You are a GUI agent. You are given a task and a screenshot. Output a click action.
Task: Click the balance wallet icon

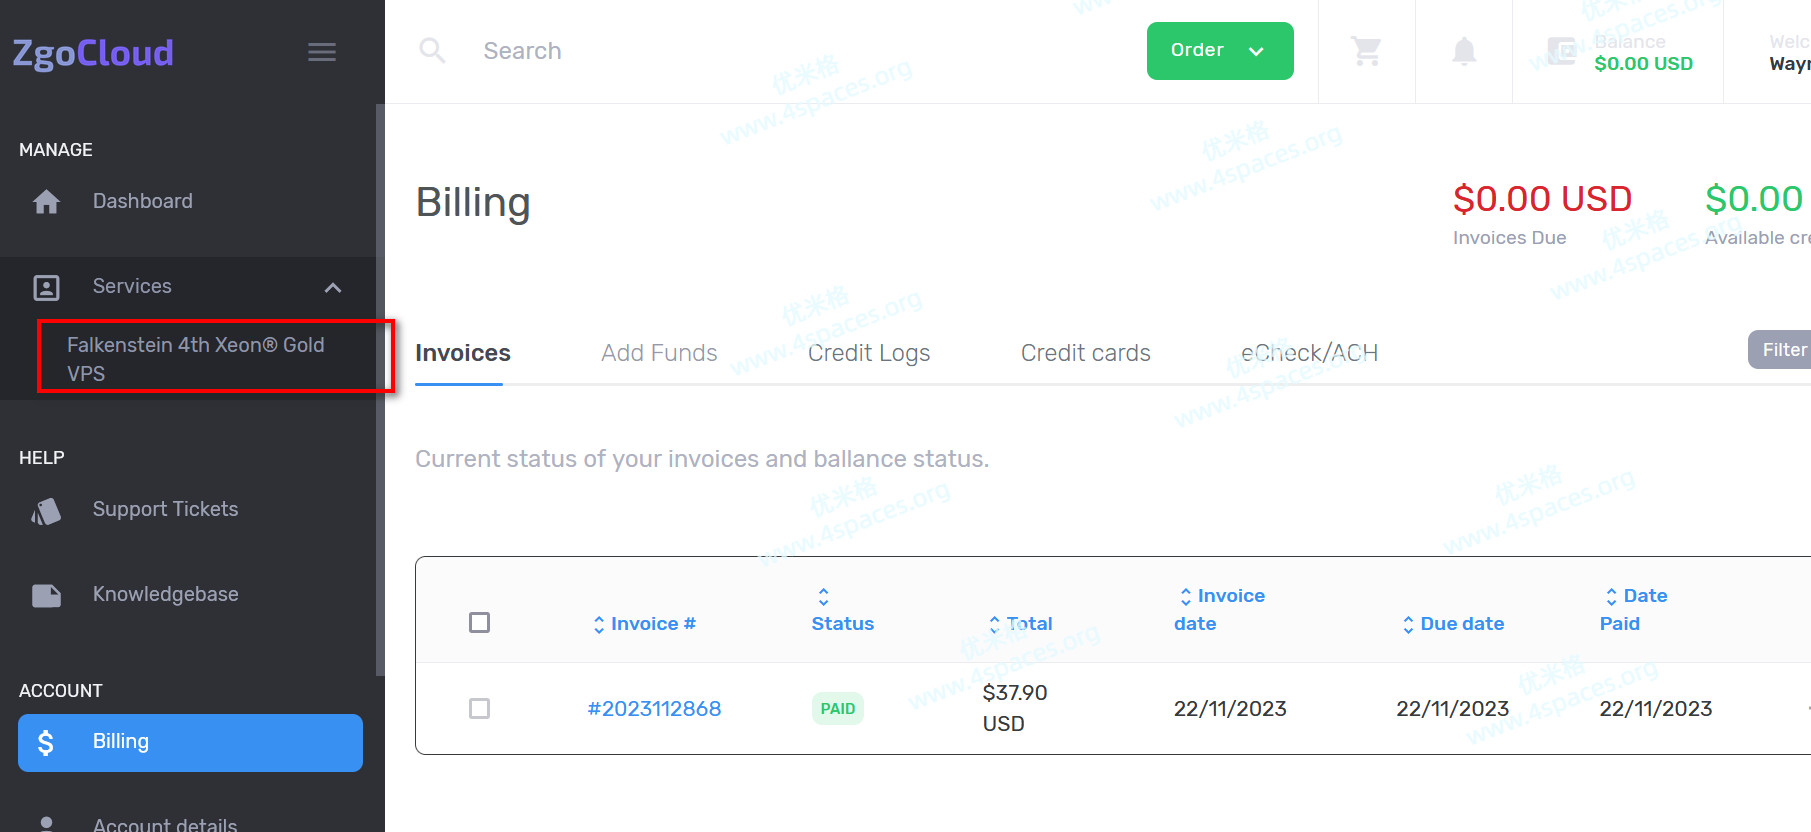point(1561,51)
